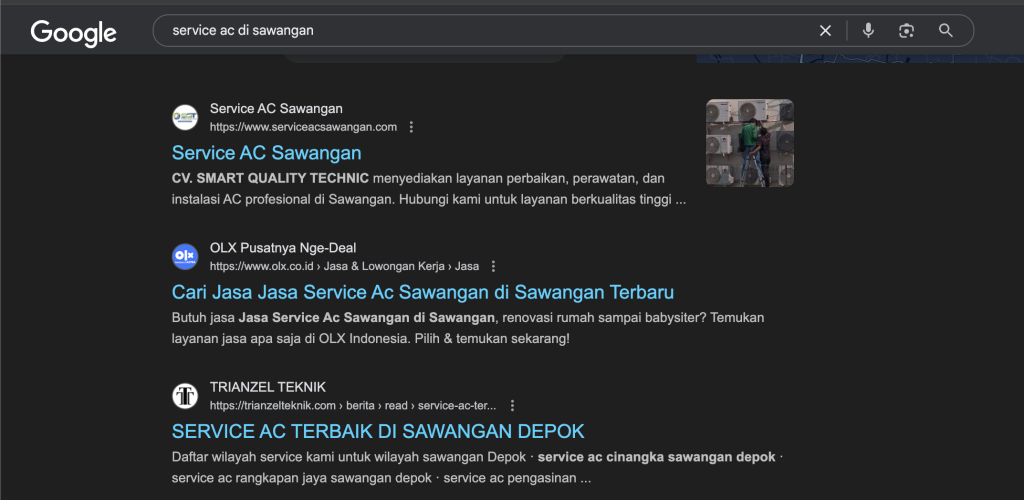Open OLX site favicon

[x=185, y=257]
